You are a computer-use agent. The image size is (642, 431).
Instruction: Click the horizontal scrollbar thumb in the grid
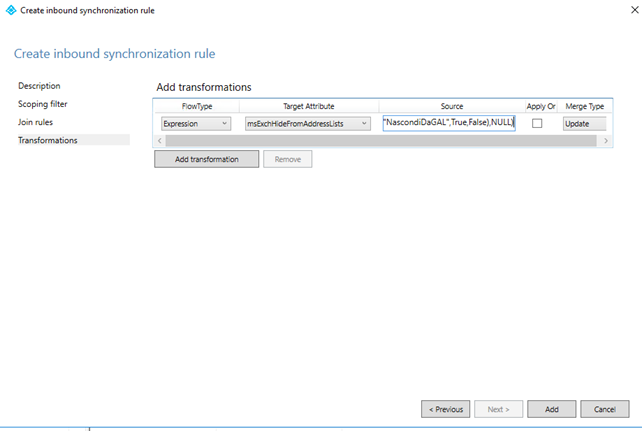(x=381, y=141)
